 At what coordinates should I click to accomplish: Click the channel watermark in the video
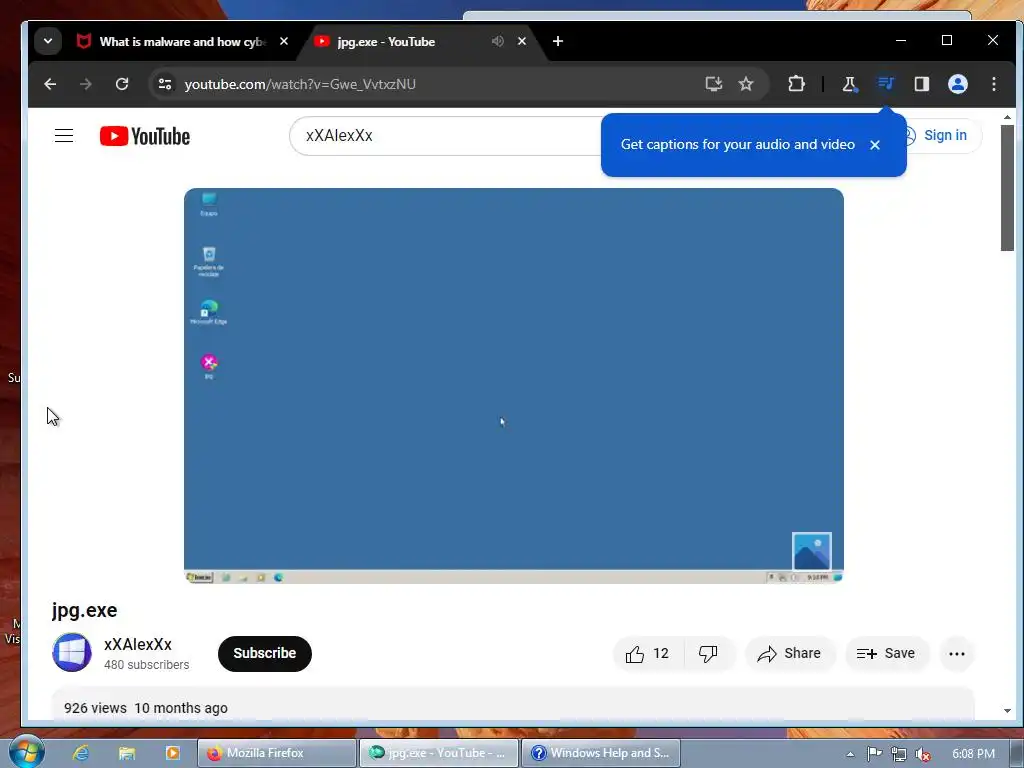812,552
